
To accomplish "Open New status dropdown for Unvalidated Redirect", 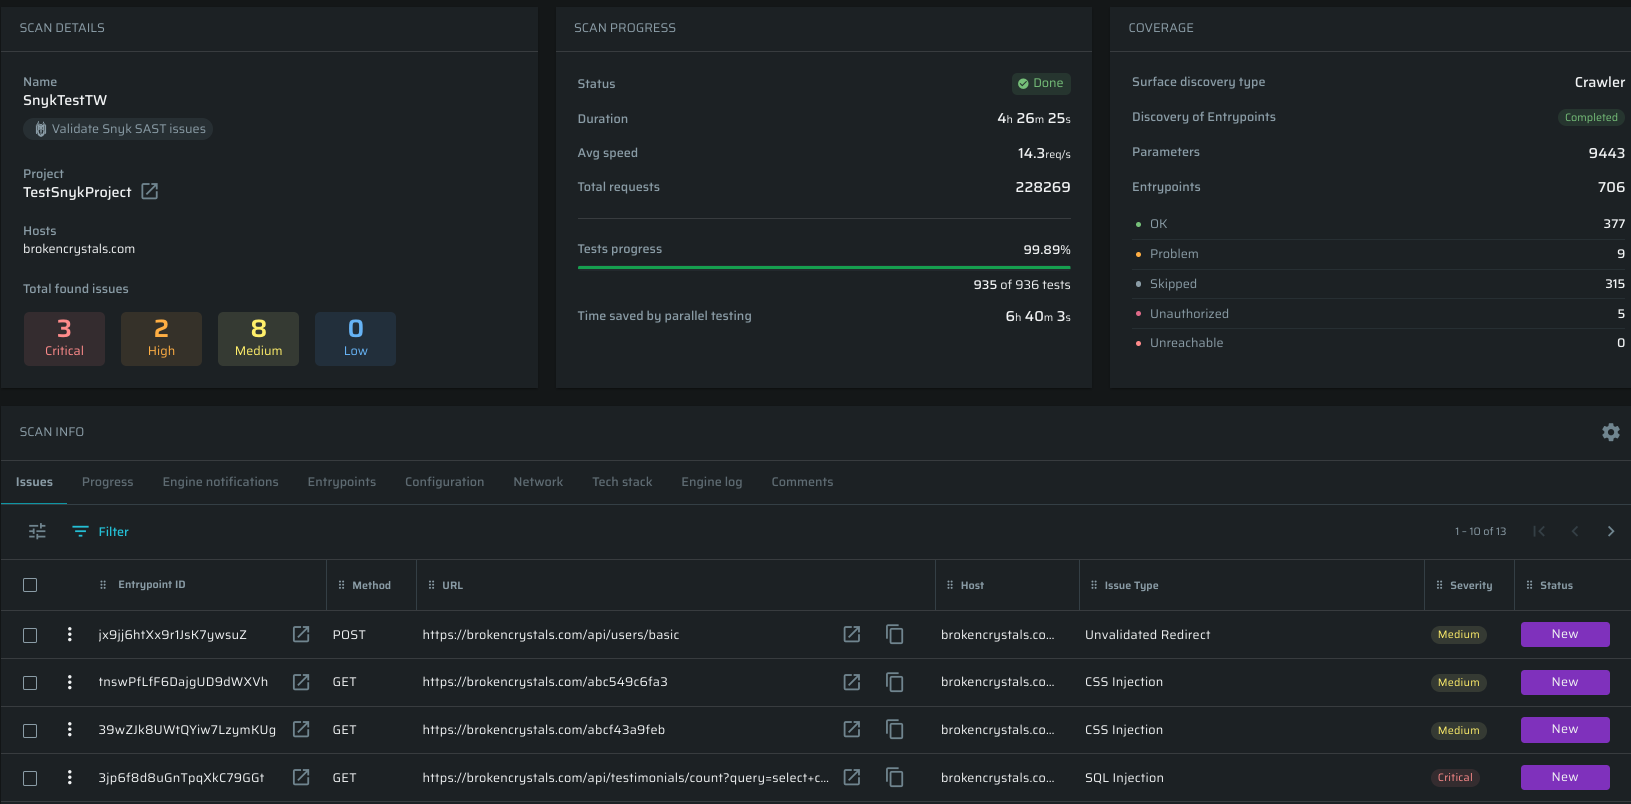I will [x=1564, y=635].
